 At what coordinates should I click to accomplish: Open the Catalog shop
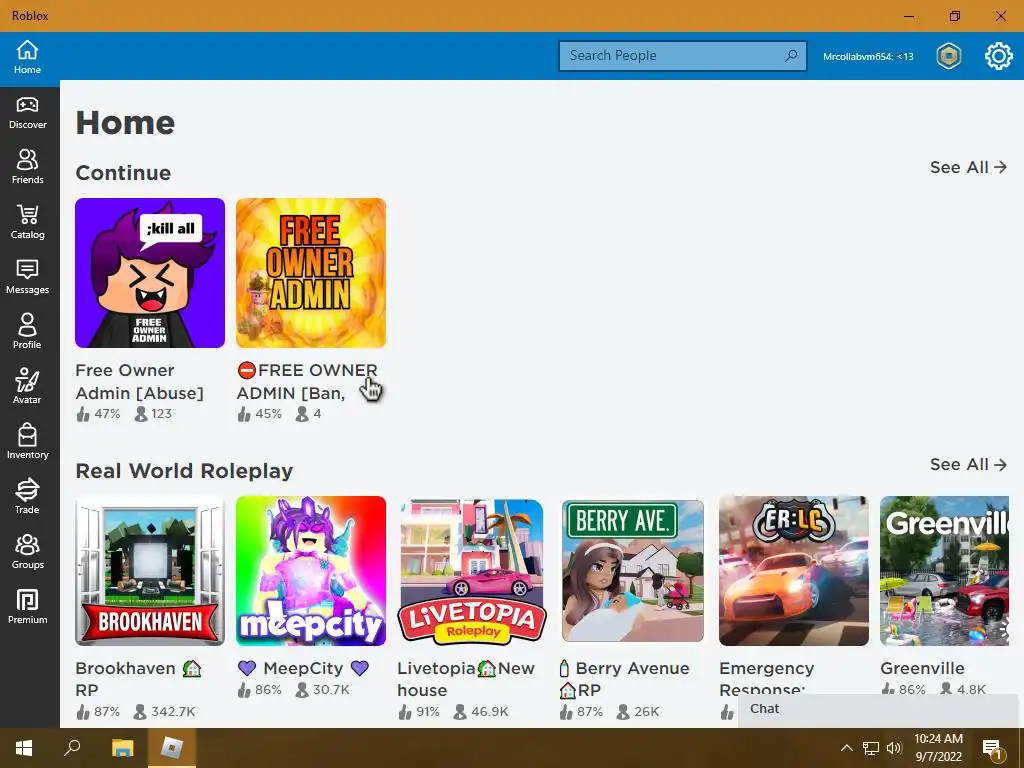point(27,223)
